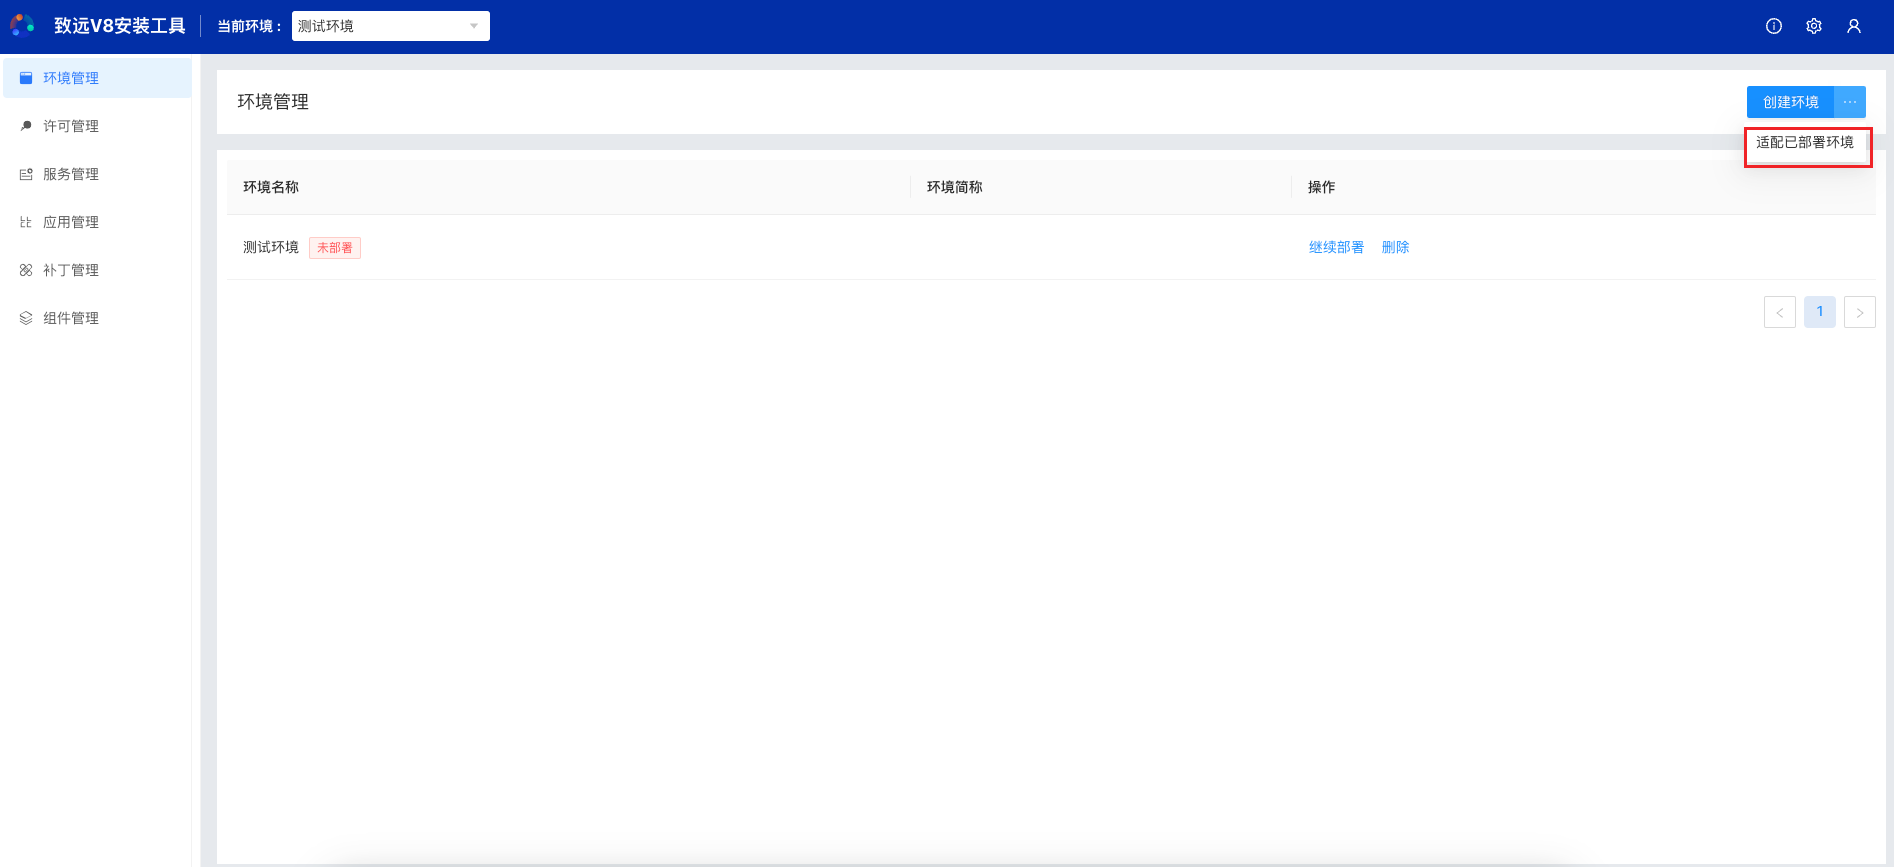The image size is (1894, 867).
Task: Click the 创建环境 button
Action: coord(1791,102)
